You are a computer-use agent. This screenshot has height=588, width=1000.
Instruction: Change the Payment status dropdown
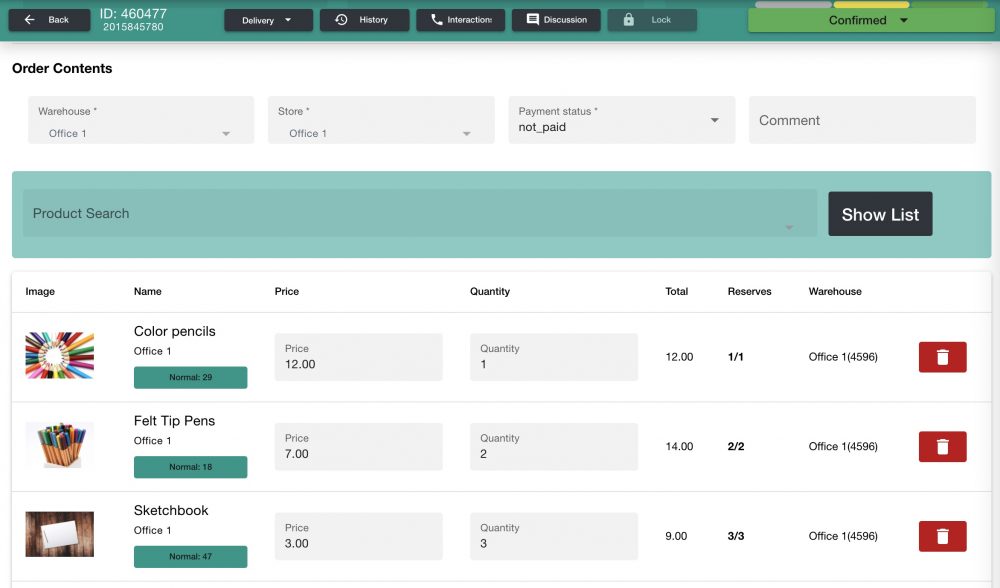[x=714, y=119]
